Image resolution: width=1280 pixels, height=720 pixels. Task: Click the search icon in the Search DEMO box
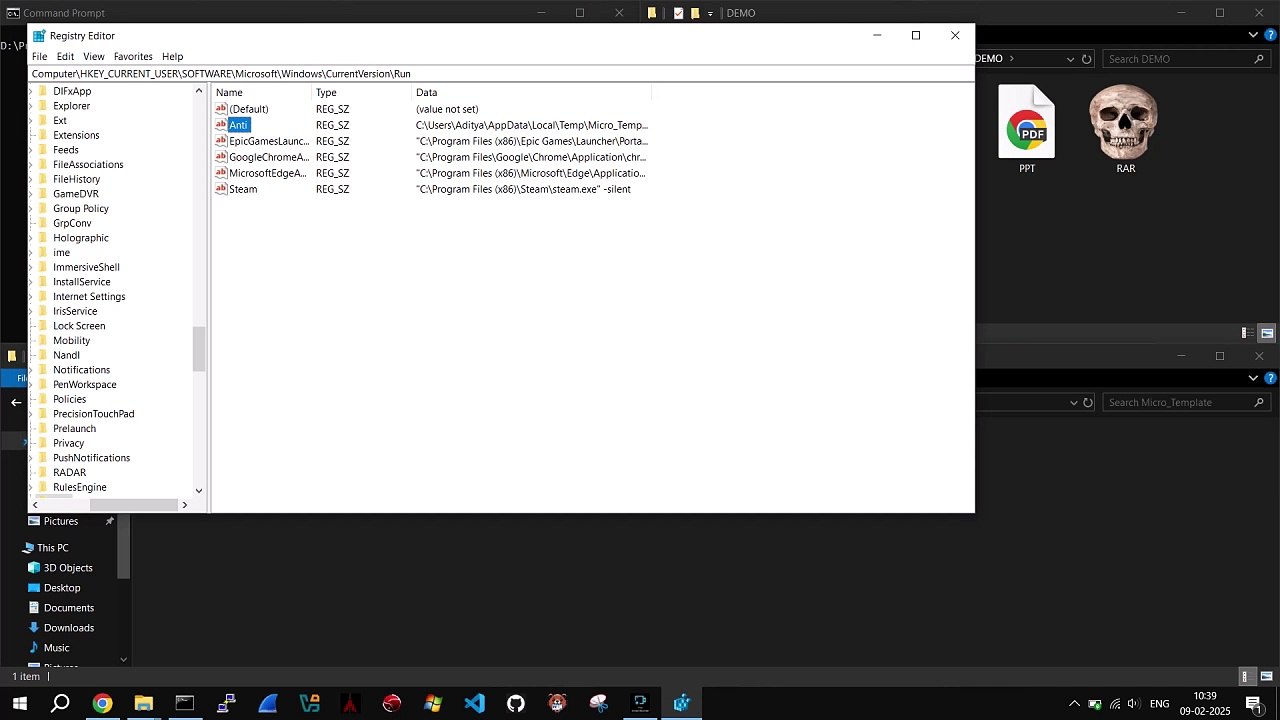tap(1260, 59)
